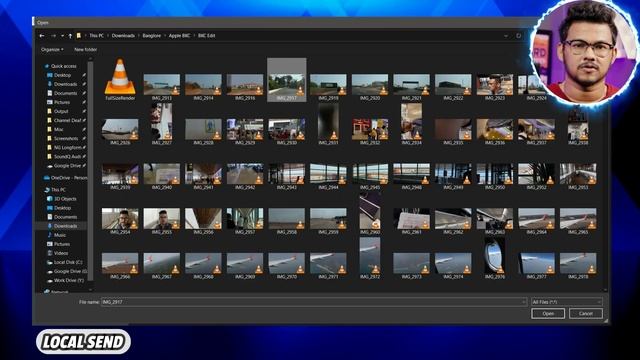Create a New folder
Screen dimensions: 640x360
[x=86, y=49]
